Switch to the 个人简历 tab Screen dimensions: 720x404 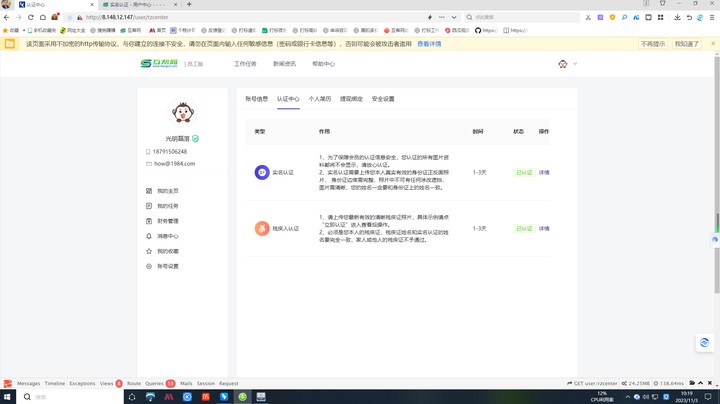(x=320, y=99)
